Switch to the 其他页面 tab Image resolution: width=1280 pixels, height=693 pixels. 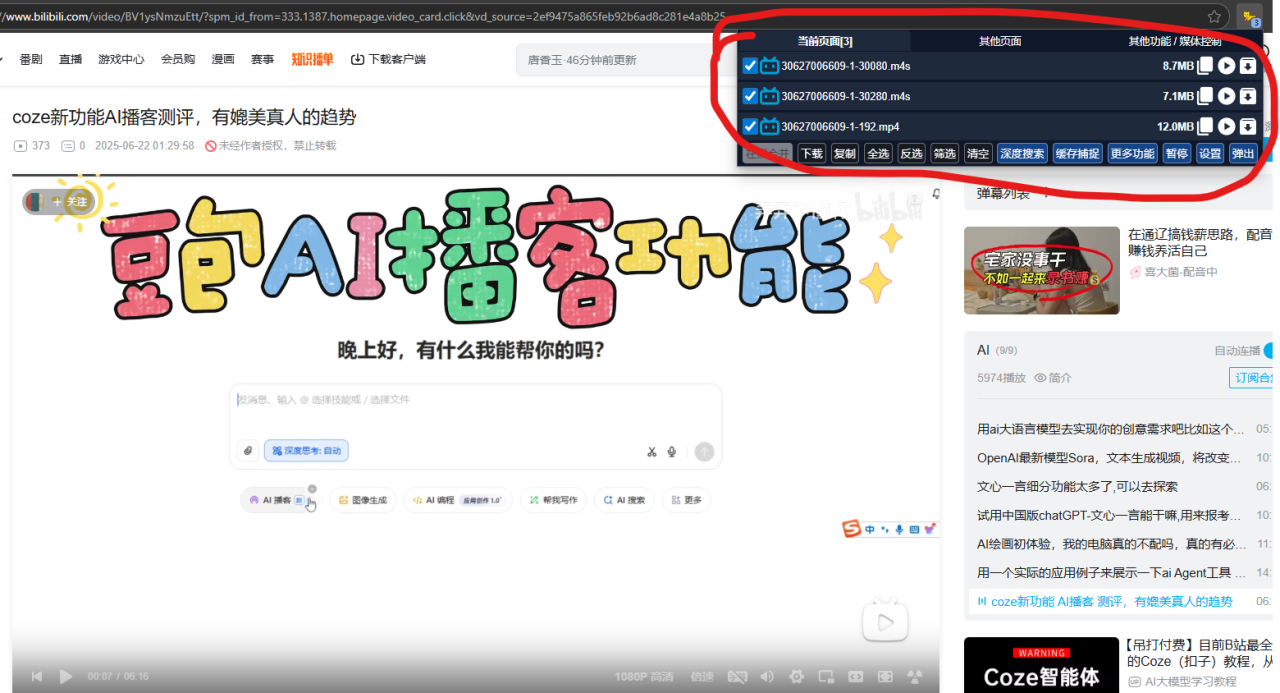pyautogui.click(x=1000, y=41)
